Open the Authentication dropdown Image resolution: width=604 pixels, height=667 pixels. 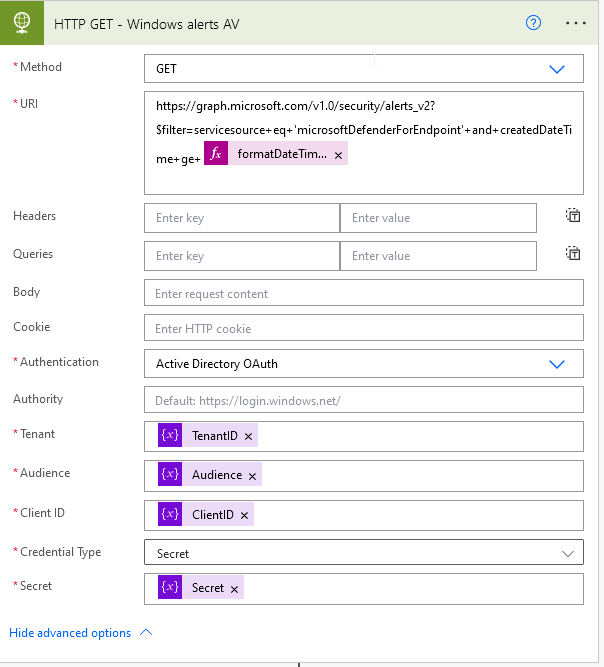pyautogui.click(x=364, y=364)
